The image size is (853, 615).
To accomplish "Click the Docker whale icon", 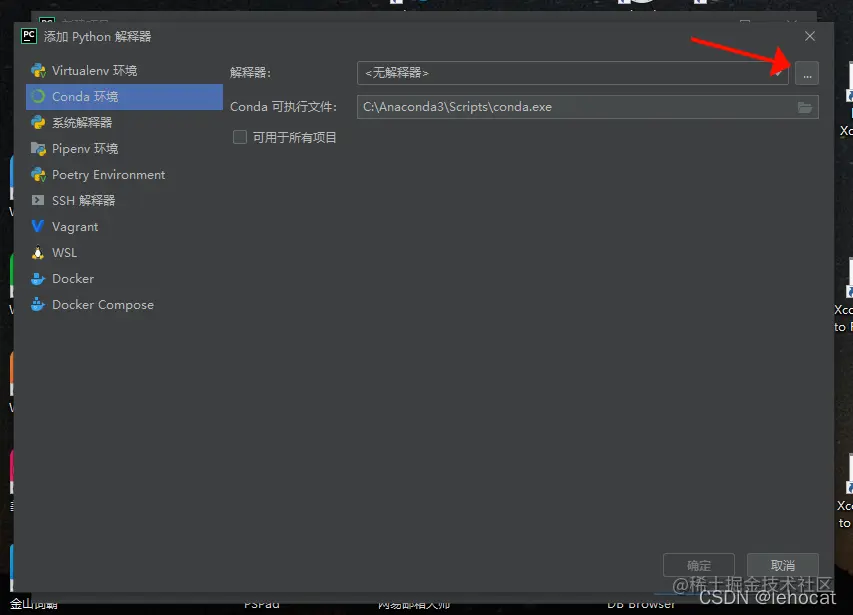I will (x=38, y=279).
